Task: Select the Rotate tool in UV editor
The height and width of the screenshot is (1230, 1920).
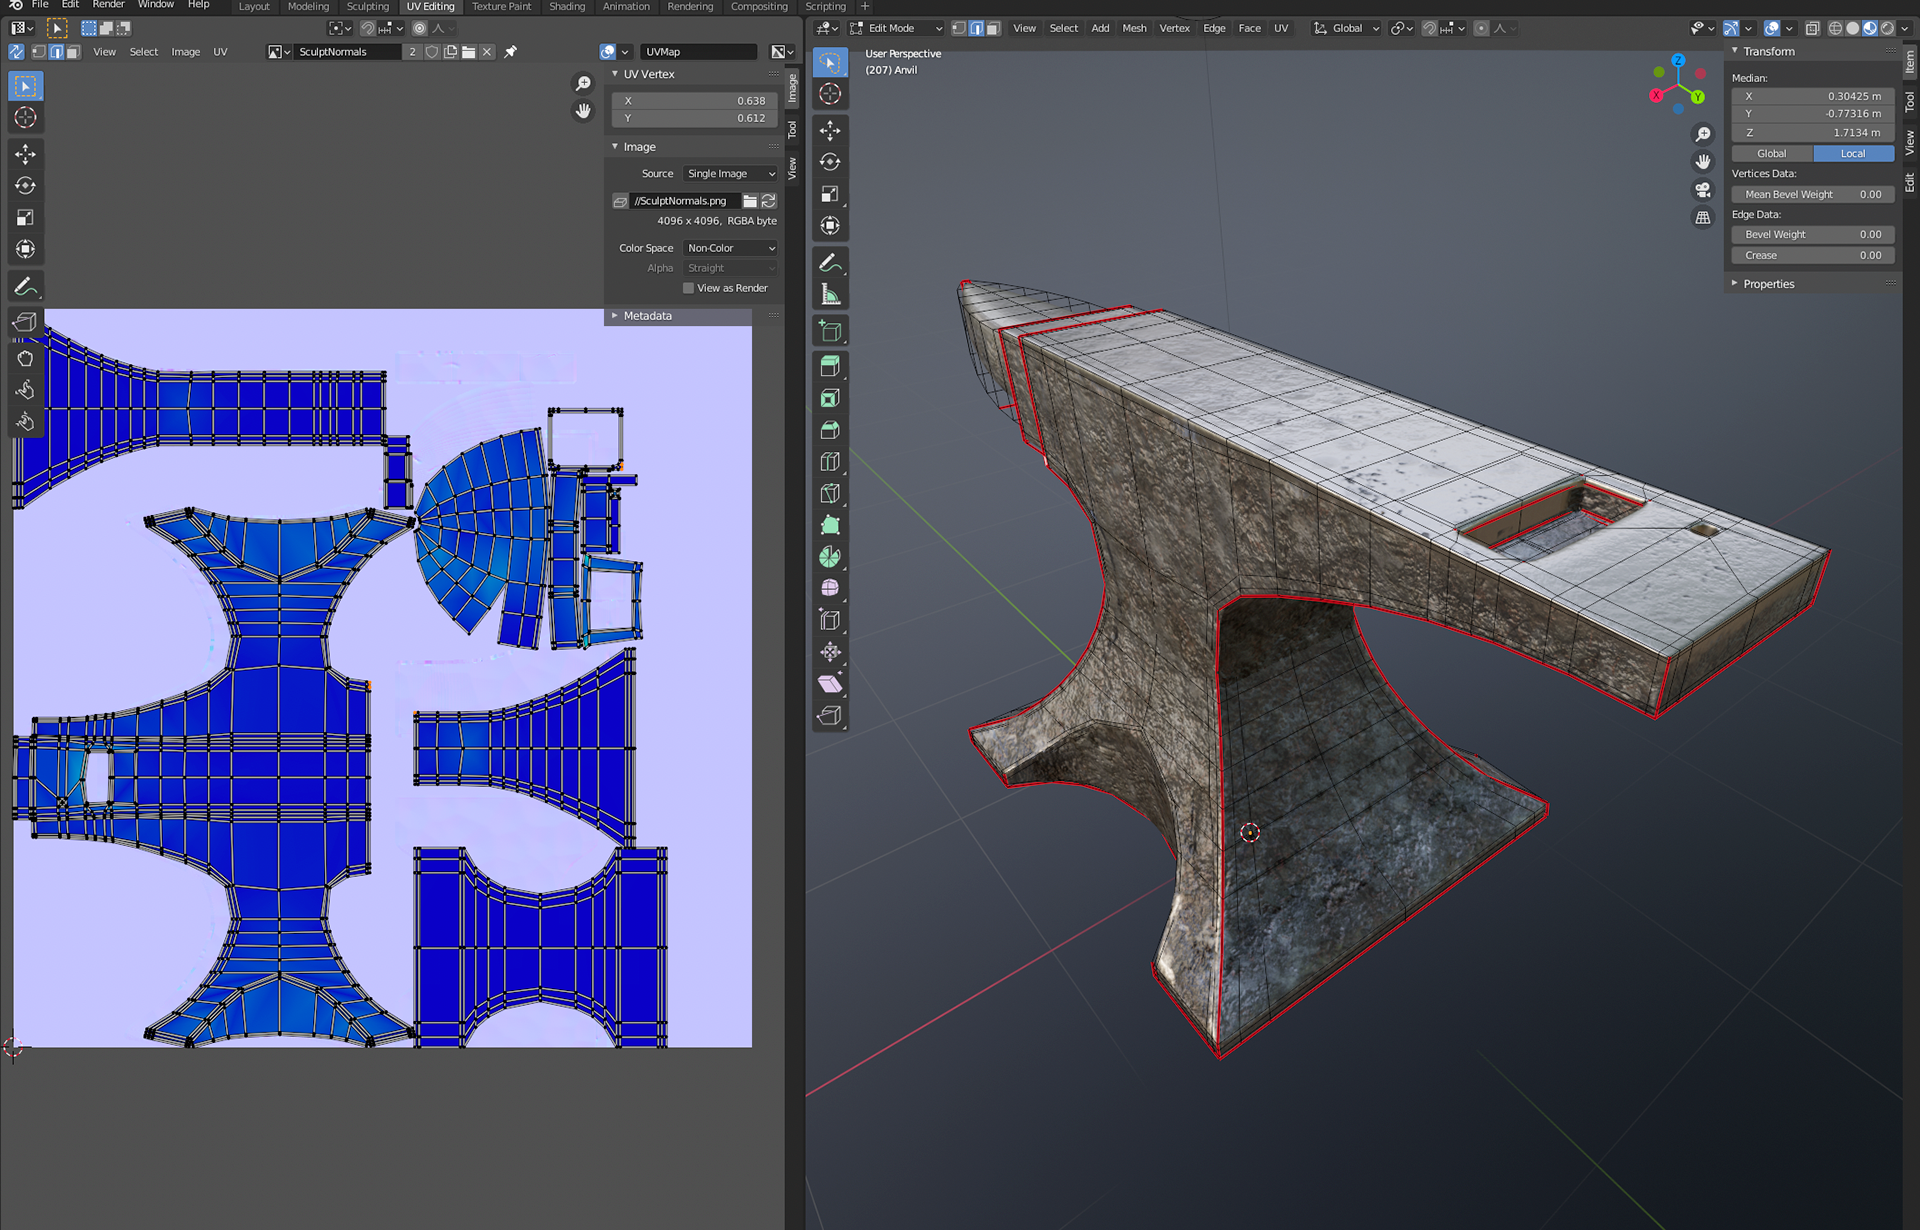Action: tap(26, 186)
